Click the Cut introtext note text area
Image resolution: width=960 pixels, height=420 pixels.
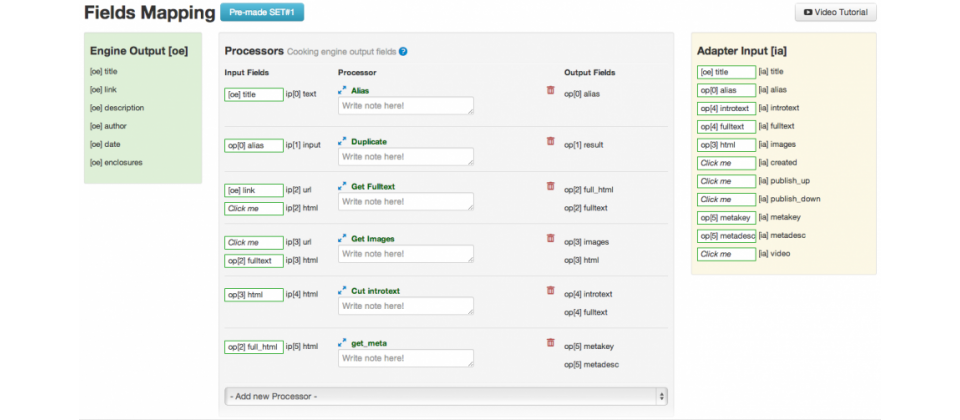tap(406, 306)
